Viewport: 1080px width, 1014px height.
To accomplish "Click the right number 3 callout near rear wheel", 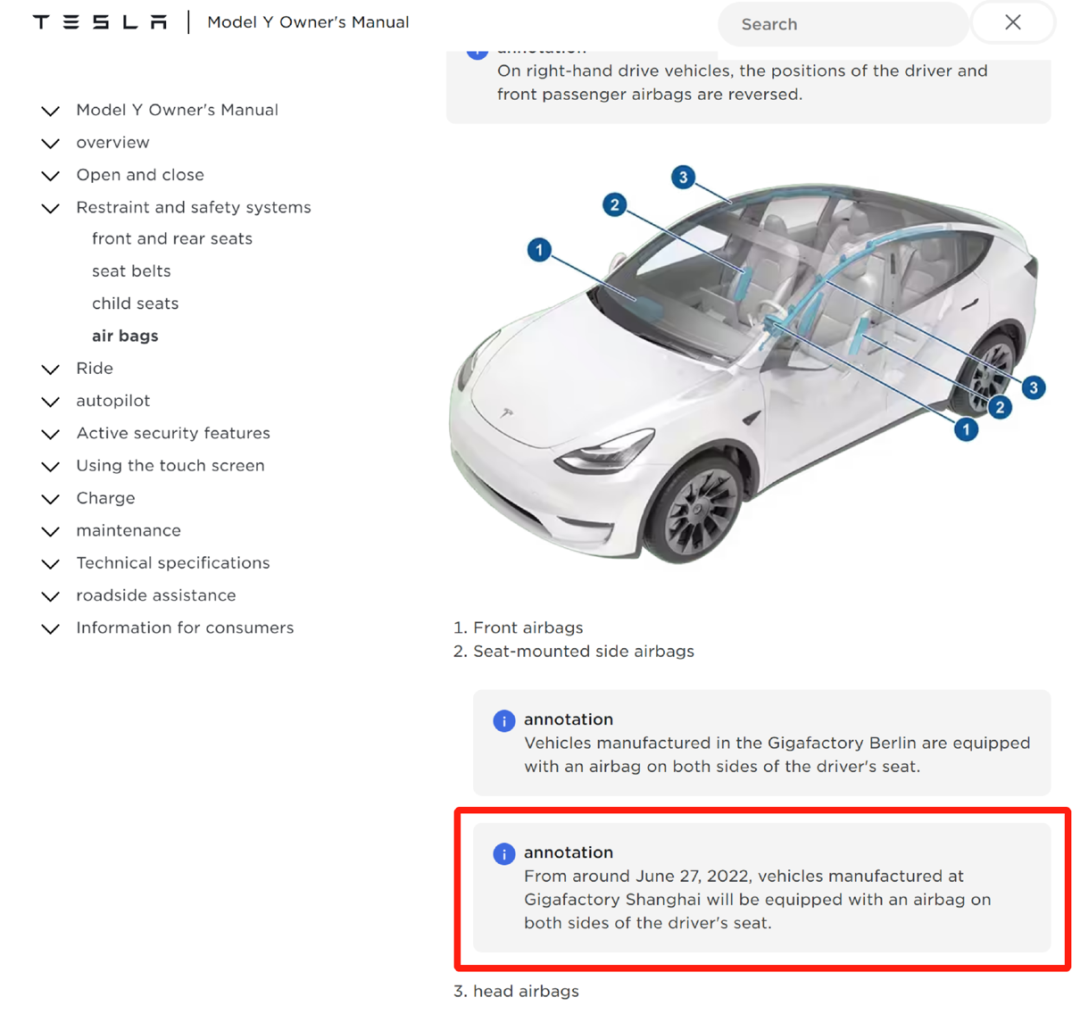I will pyautogui.click(x=1033, y=387).
